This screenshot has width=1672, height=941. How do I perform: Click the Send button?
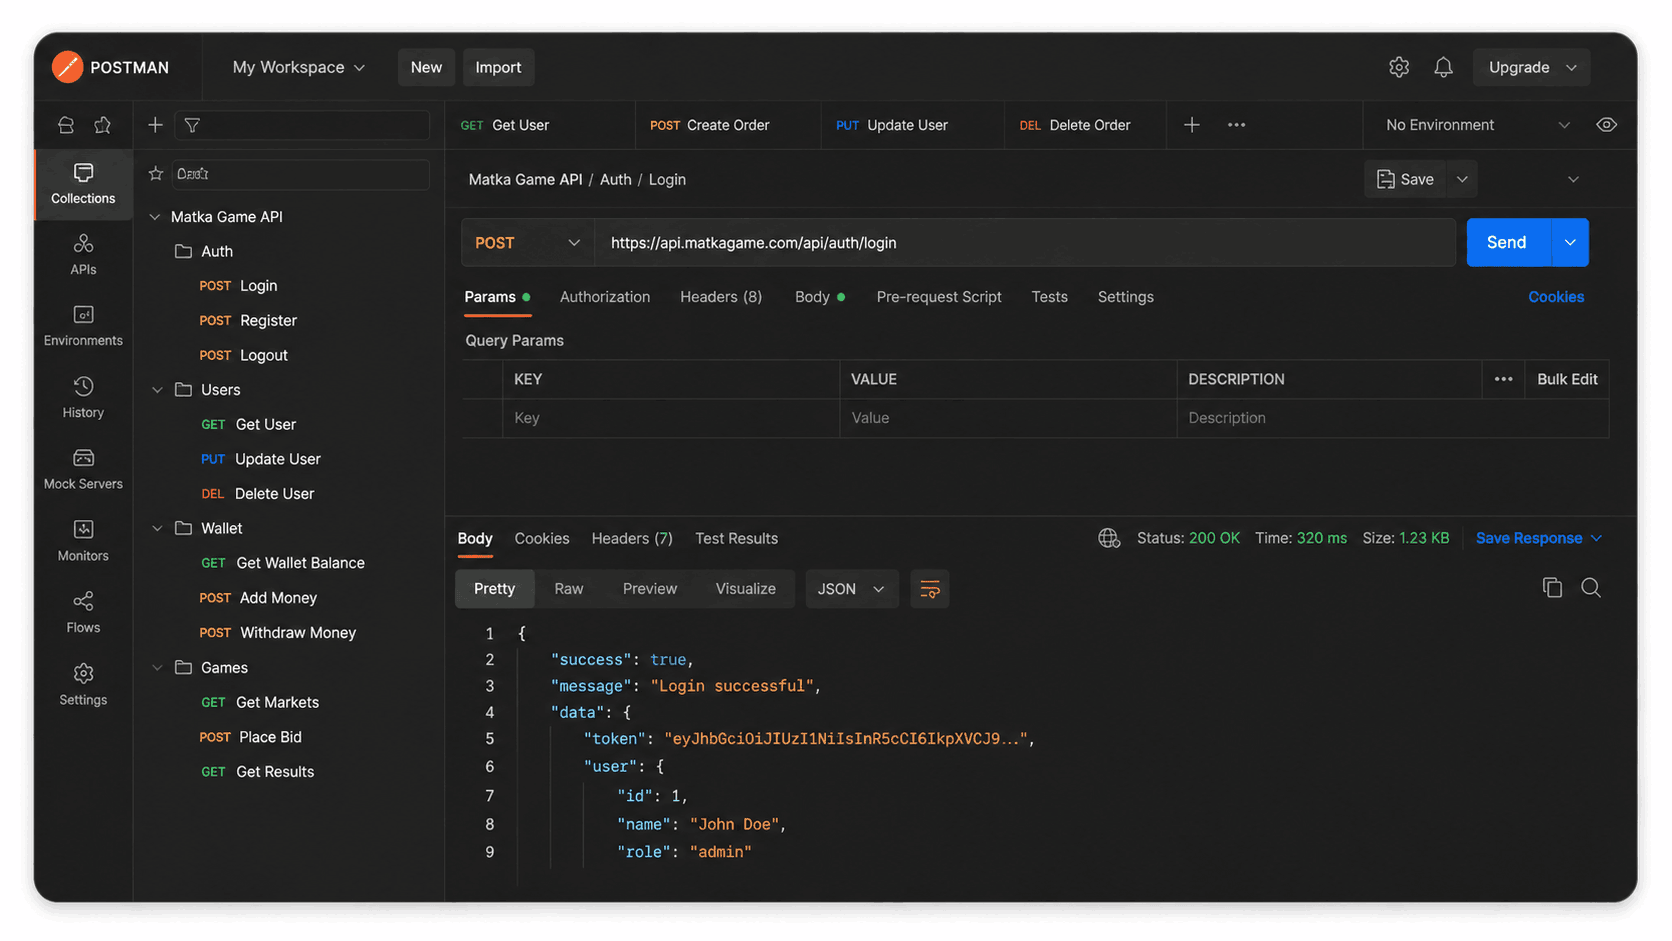[x=1507, y=243]
